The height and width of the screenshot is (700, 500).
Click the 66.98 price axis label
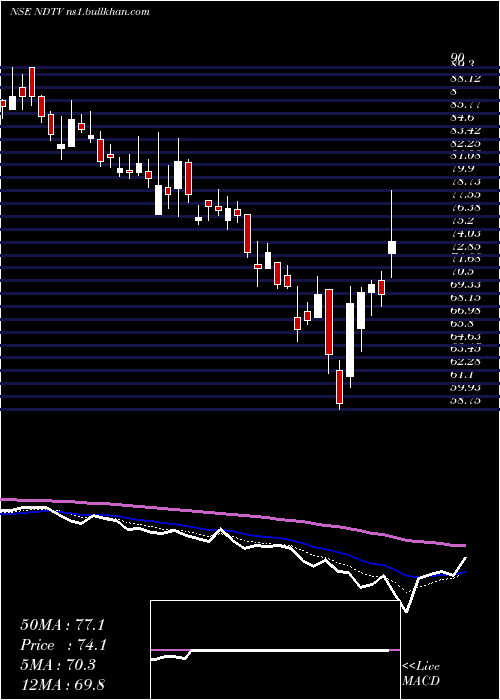[x=465, y=310]
